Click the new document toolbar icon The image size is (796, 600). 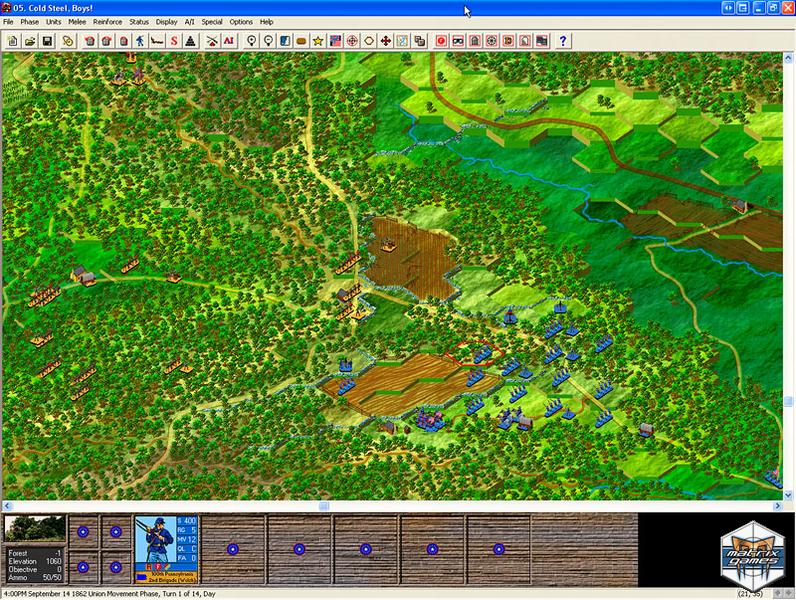click(13, 41)
